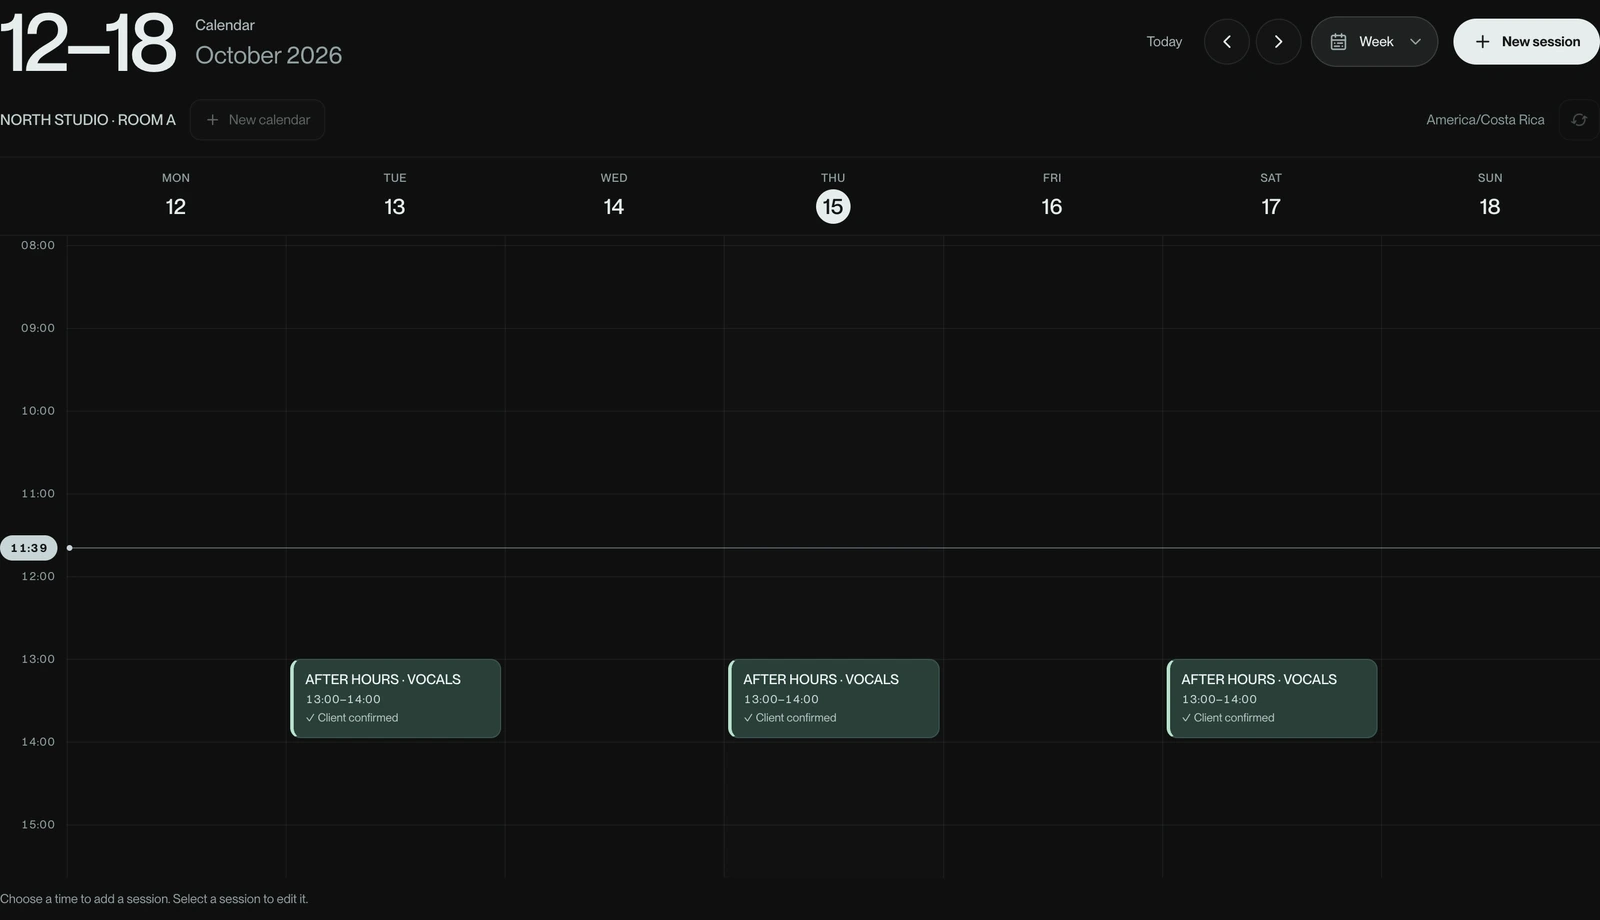Click the New session button
This screenshot has height=920, width=1600.
[x=1527, y=42]
